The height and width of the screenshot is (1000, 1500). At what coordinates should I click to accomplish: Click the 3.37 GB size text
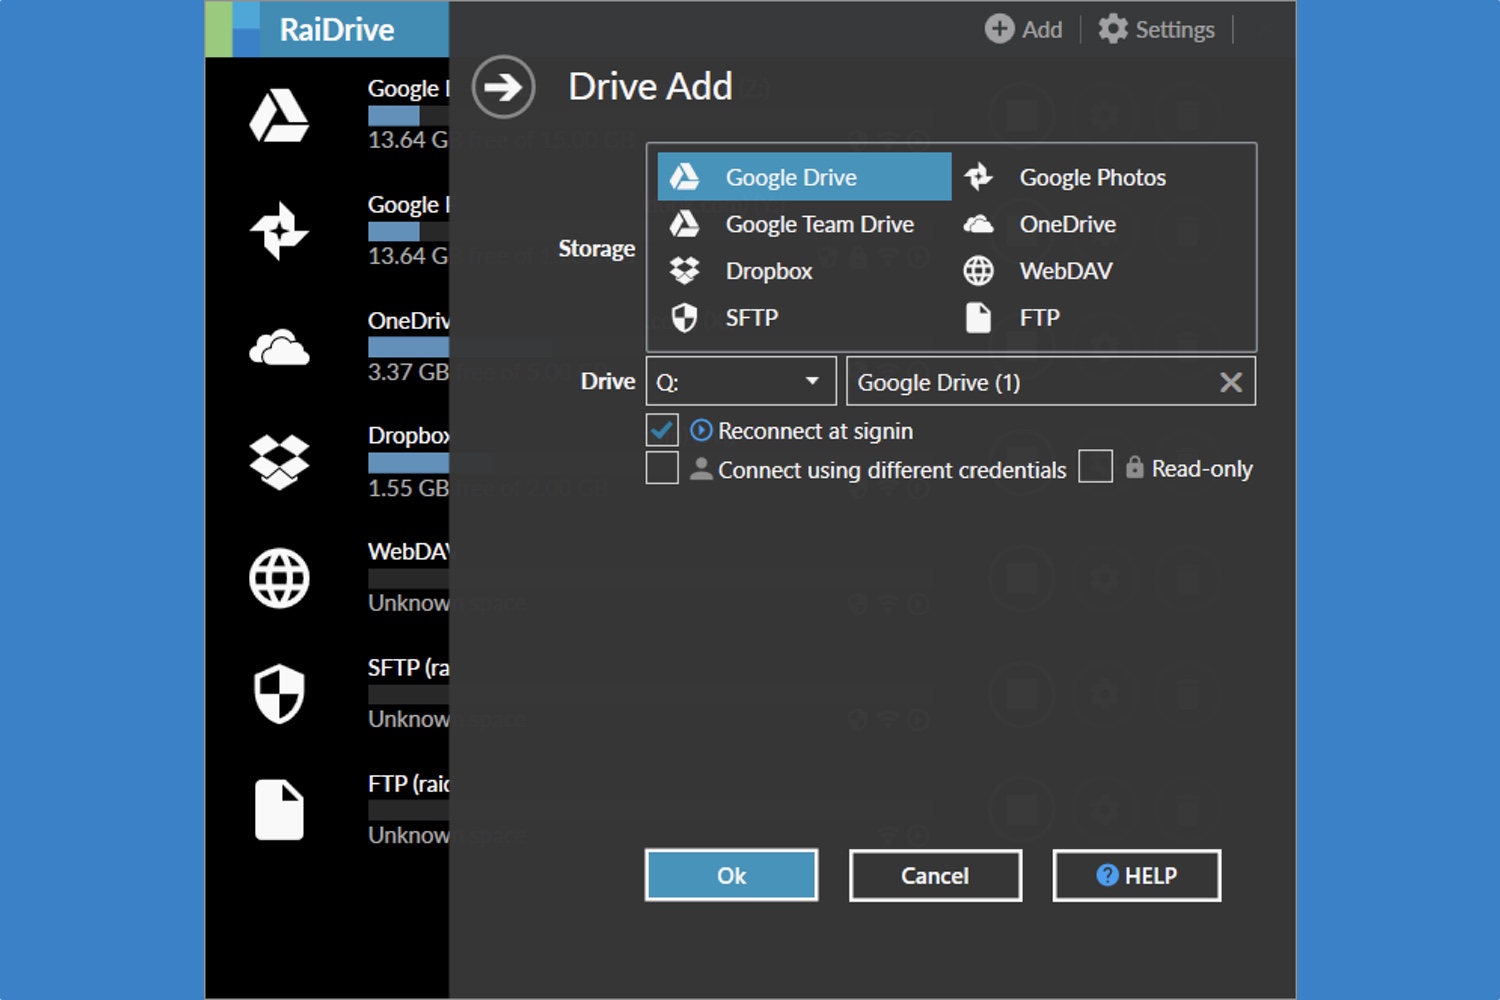coord(408,372)
